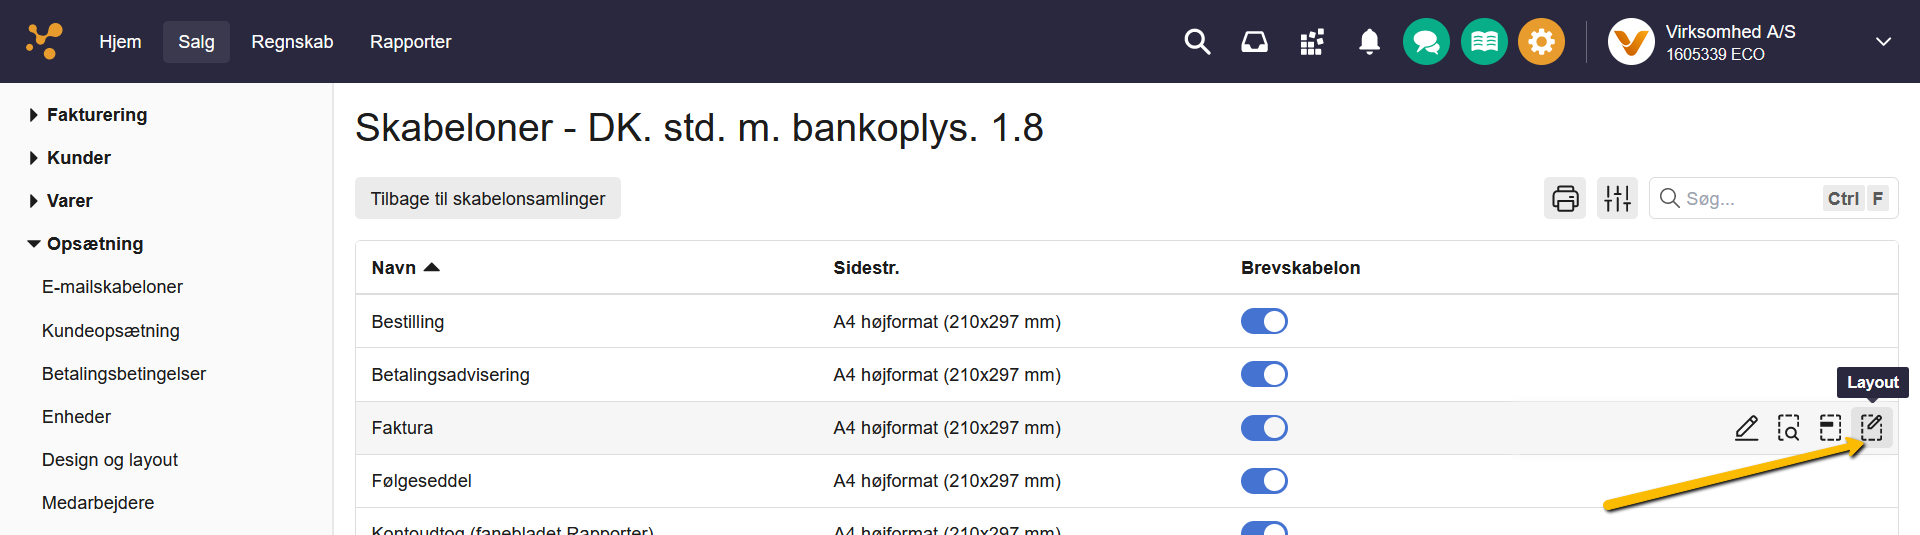Image resolution: width=1920 pixels, height=535 pixels.
Task: Expand the Kunder sidebar section
Action: pyautogui.click(x=78, y=158)
